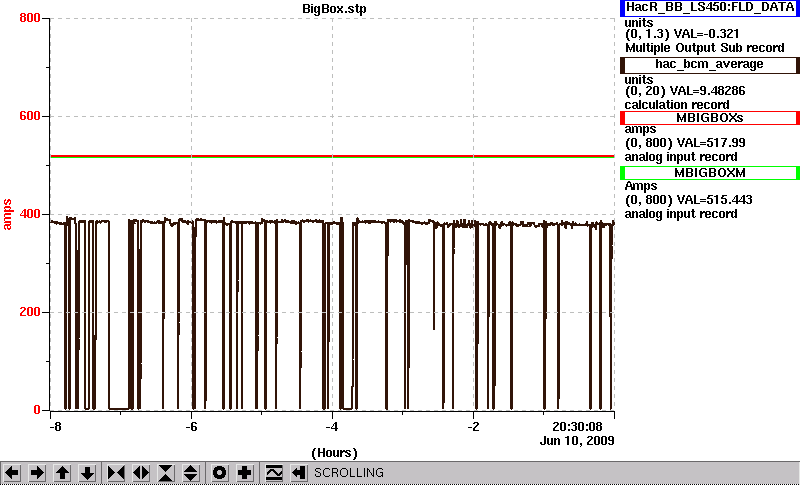Screen dimensions: 800x485
Task: Select the hac_bcm_average curve legend
Action: tap(710, 65)
